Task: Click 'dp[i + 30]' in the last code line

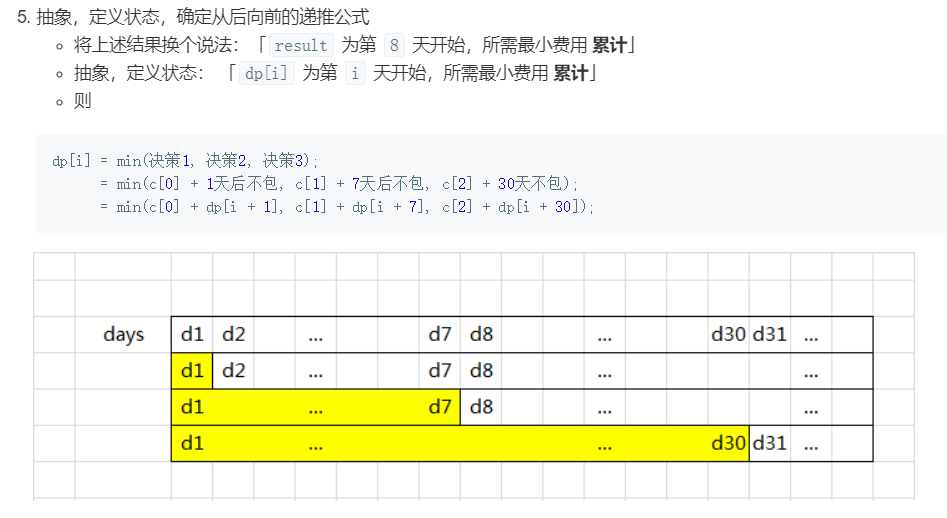Action: point(539,206)
